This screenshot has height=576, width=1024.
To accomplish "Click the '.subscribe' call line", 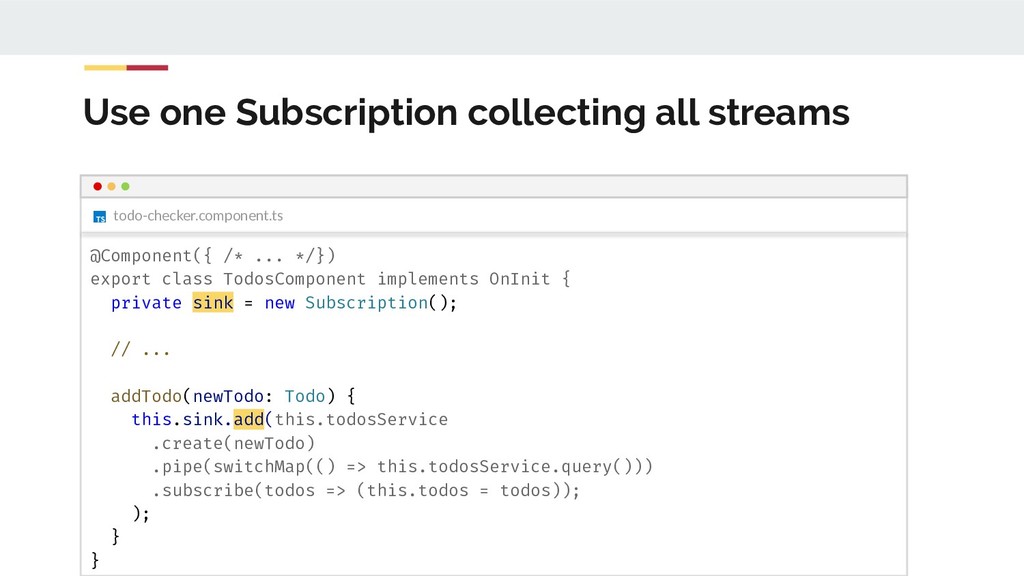I will (x=365, y=490).
